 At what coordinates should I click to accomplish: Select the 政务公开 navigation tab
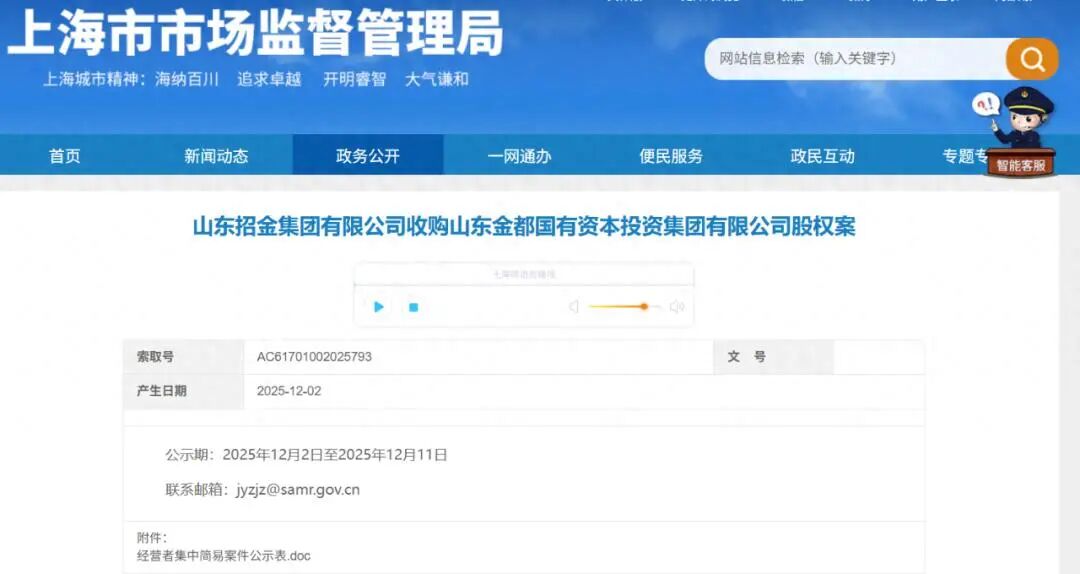[x=368, y=156]
